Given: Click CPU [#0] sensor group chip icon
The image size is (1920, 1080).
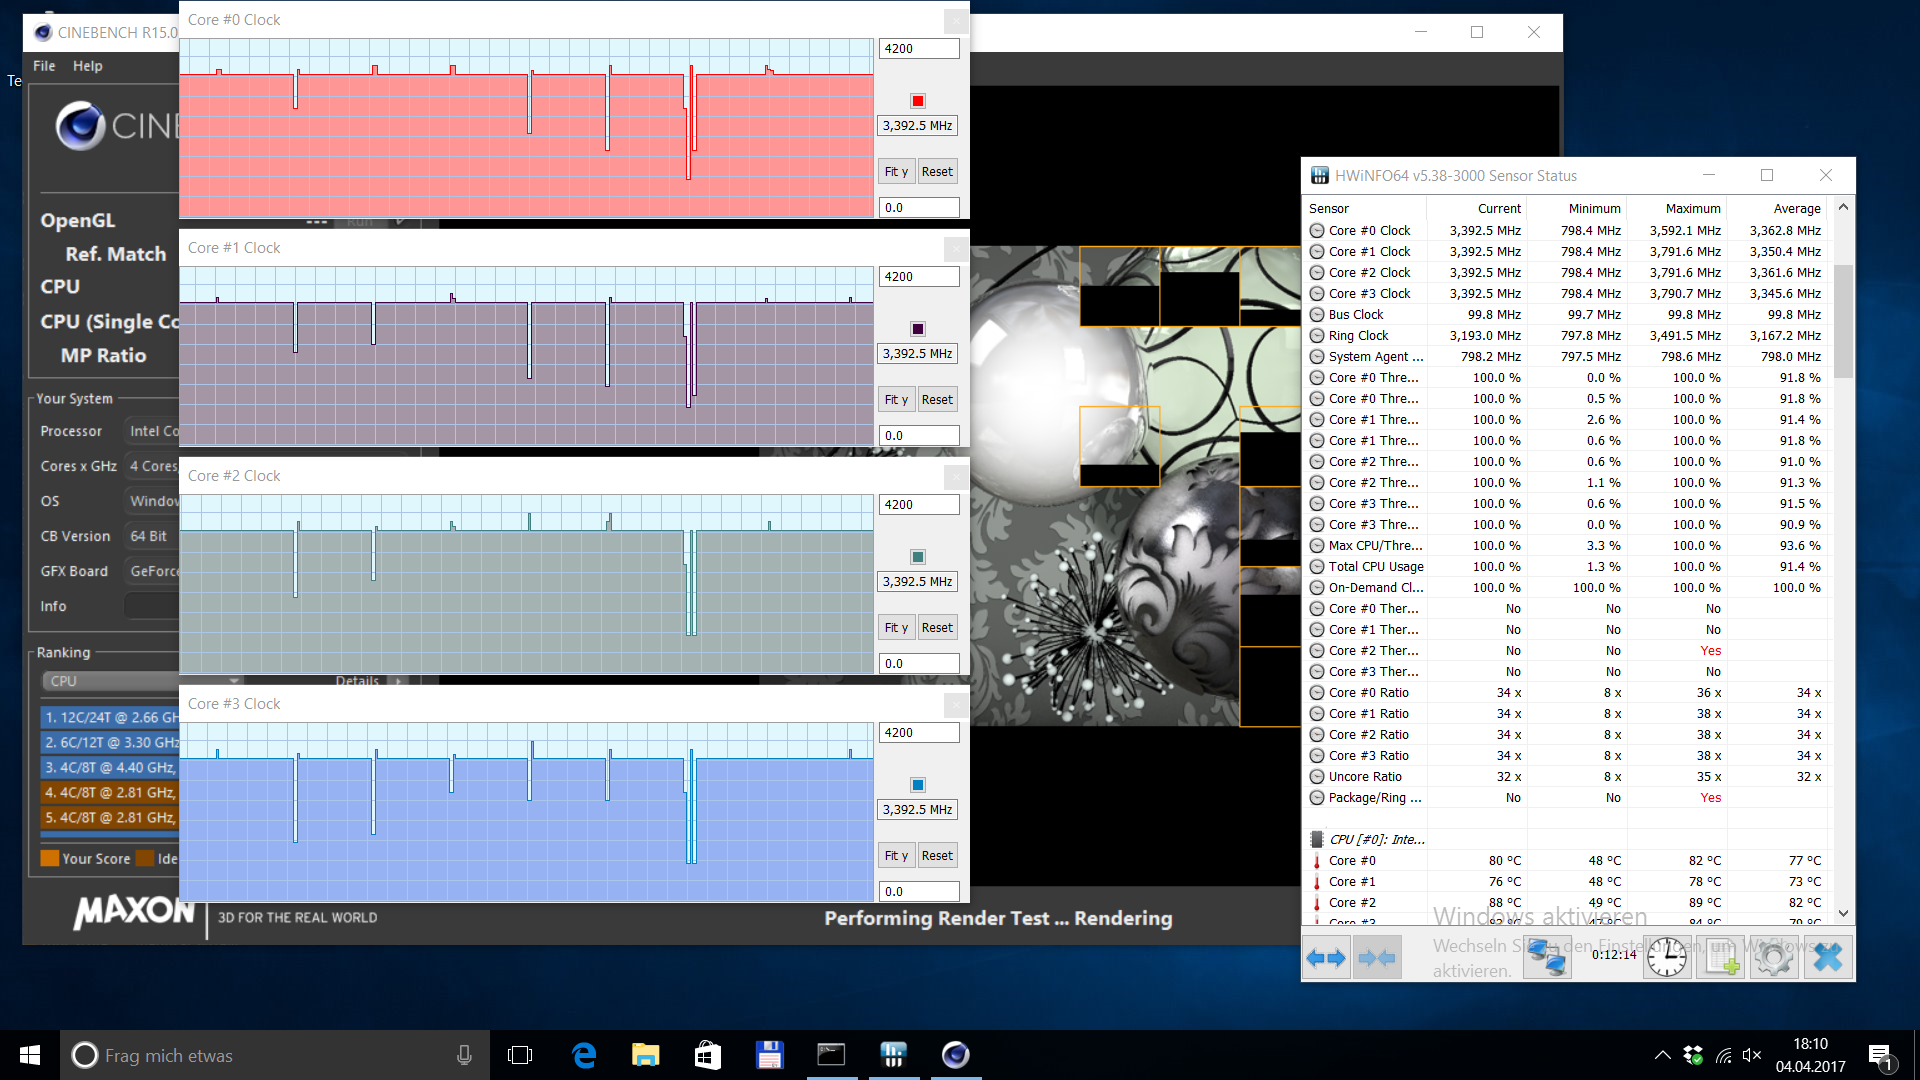Looking at the screenshot, I should click(1317, 840).
